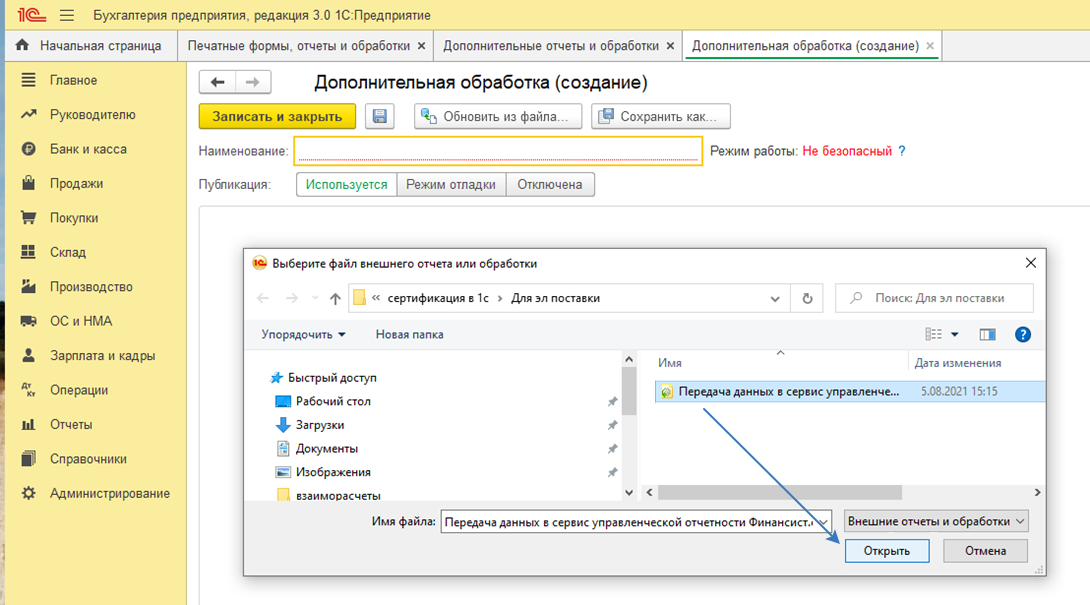Close the Дополнительная обработка (создание) tab
Viewport: 1090px width, 605px height.
pos(930,46)
